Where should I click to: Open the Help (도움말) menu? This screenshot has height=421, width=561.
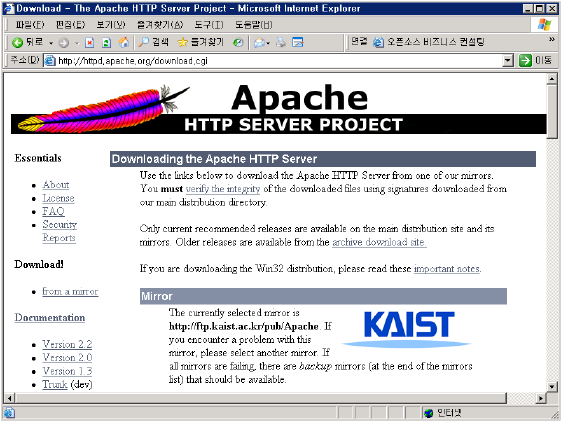[254, 25]
